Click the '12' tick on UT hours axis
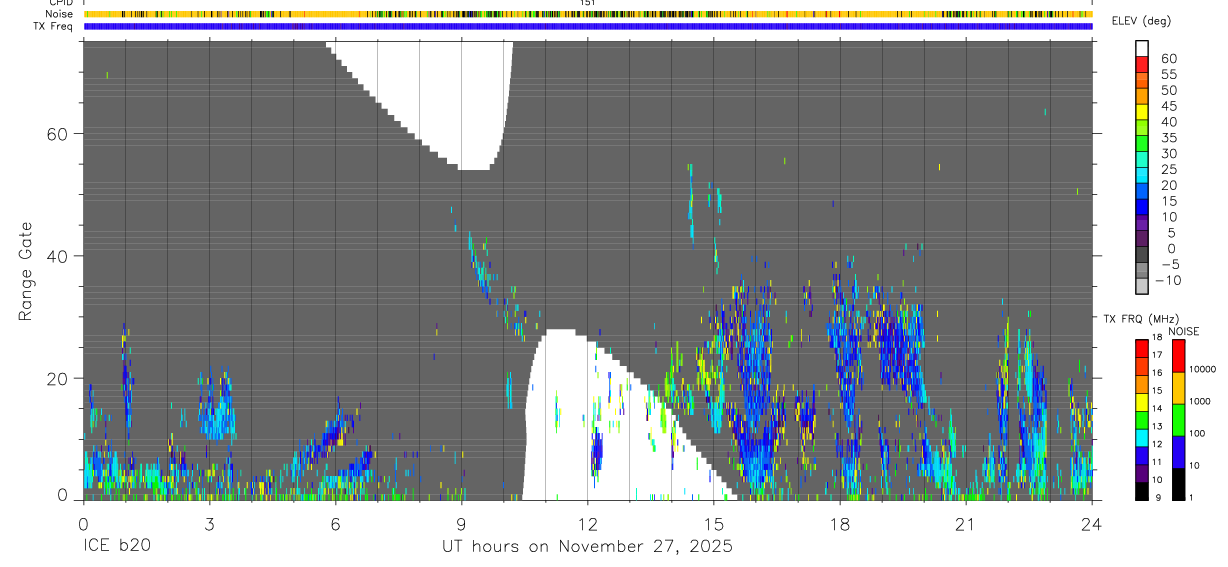The width and height of the screenshot is (1228, 567). [587, 524]
